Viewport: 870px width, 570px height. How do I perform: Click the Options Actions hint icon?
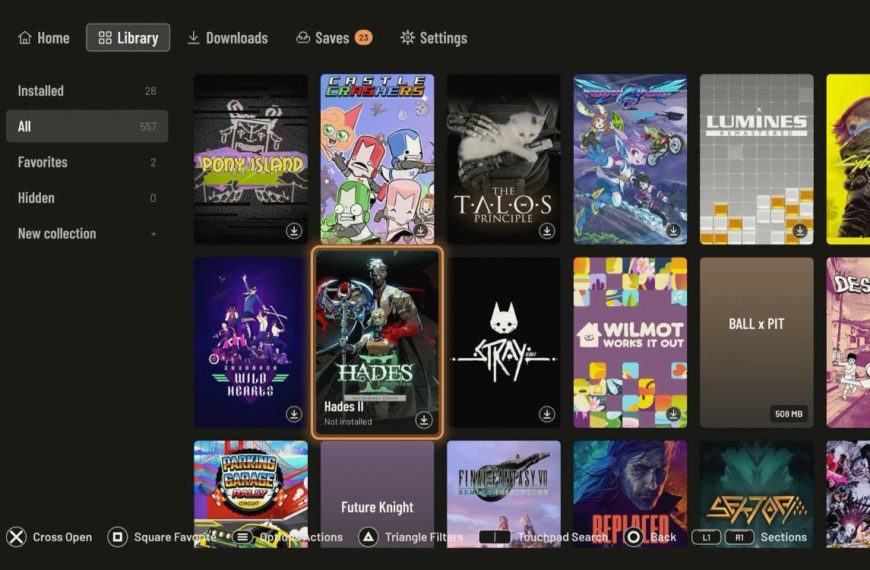(242, 537)
